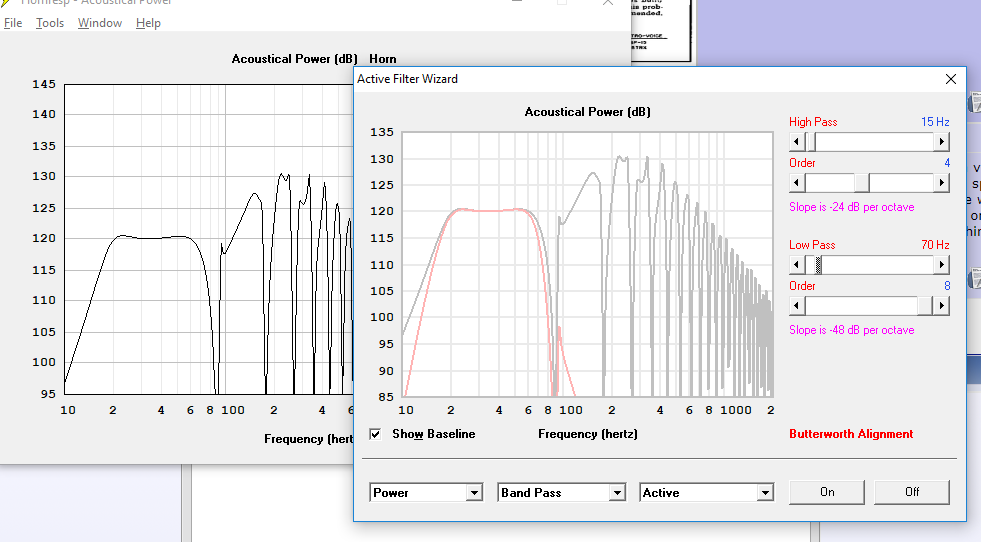Click the 15 Hz High Pass value
Viewport: 981px width, 542px height.
pyautogui.click(x=935, y=122)
